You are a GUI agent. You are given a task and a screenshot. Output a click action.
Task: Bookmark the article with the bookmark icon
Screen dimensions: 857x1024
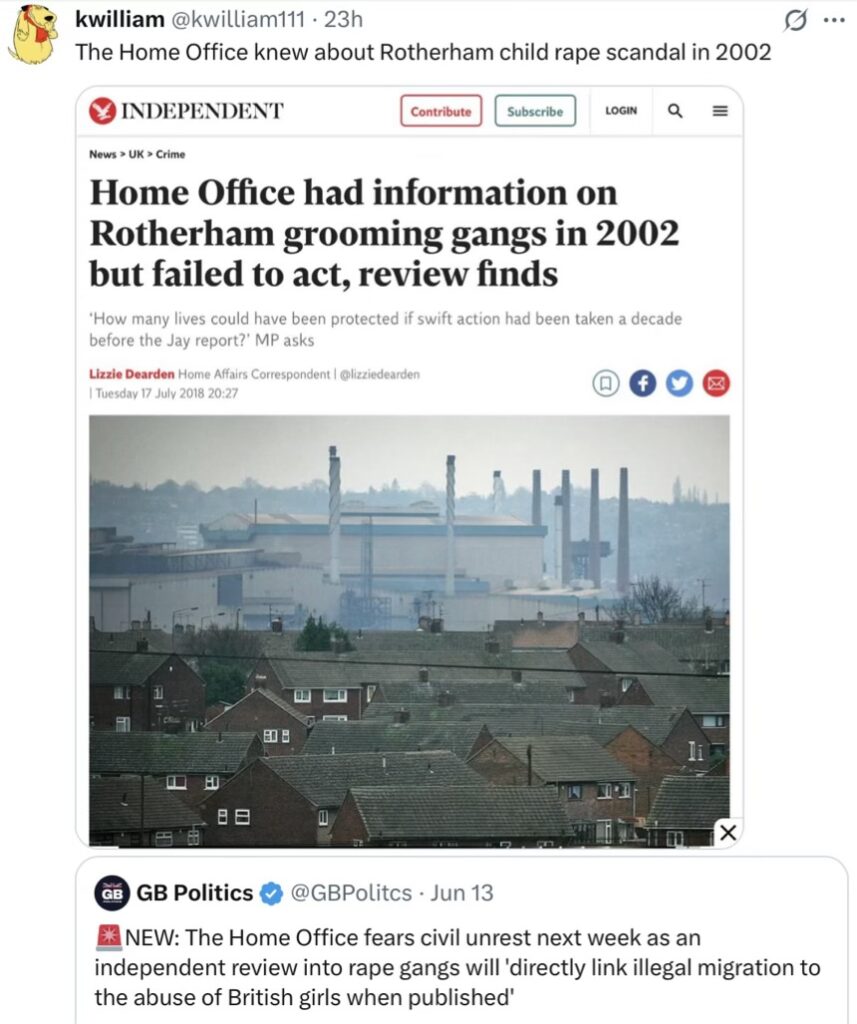[x=606, y=383]
